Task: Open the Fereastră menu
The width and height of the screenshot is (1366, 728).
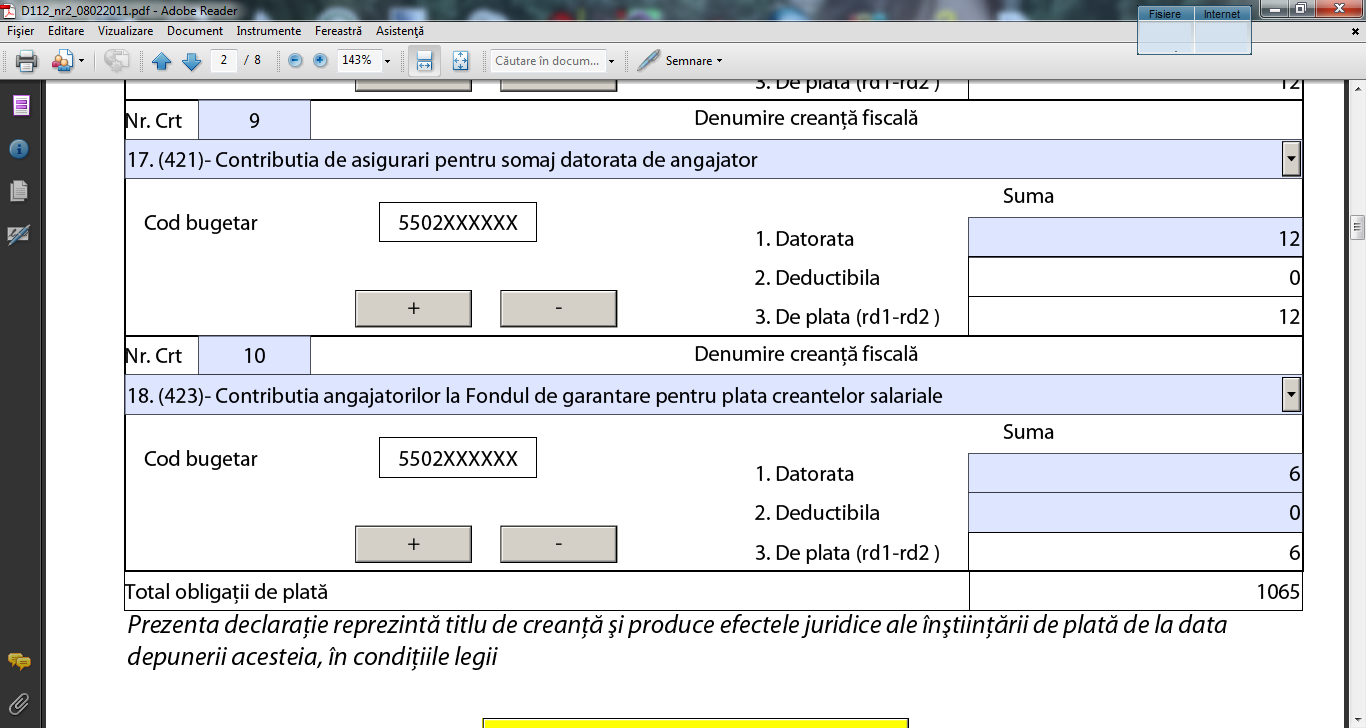Action: tap(338, 31)
